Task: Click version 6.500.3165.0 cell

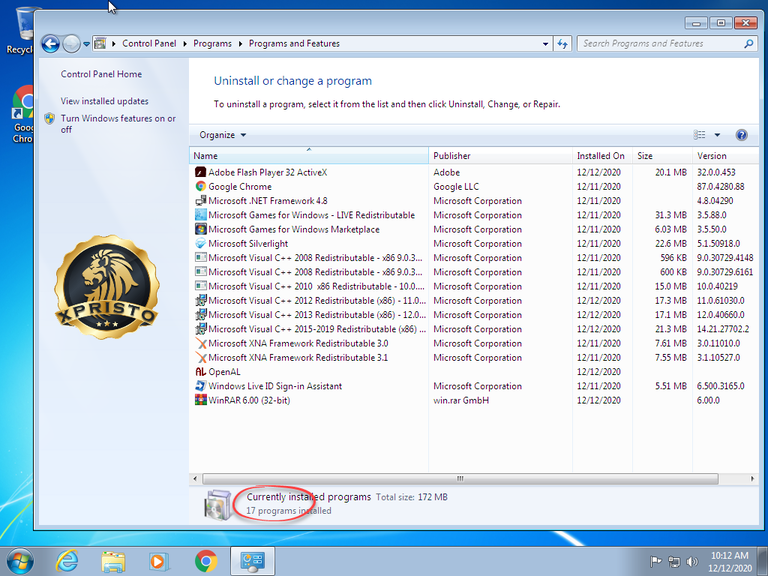Action: tap(720, 386)
